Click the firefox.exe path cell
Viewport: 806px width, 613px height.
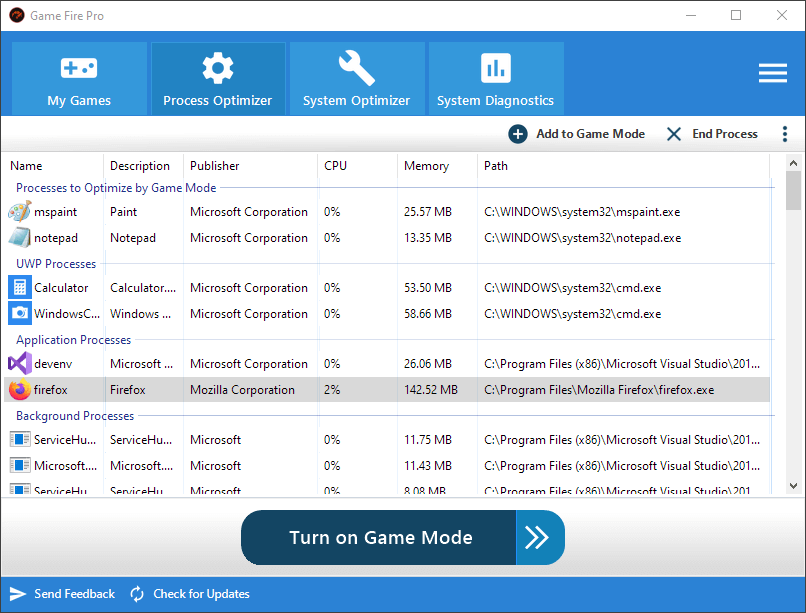[x=599, y=390]
